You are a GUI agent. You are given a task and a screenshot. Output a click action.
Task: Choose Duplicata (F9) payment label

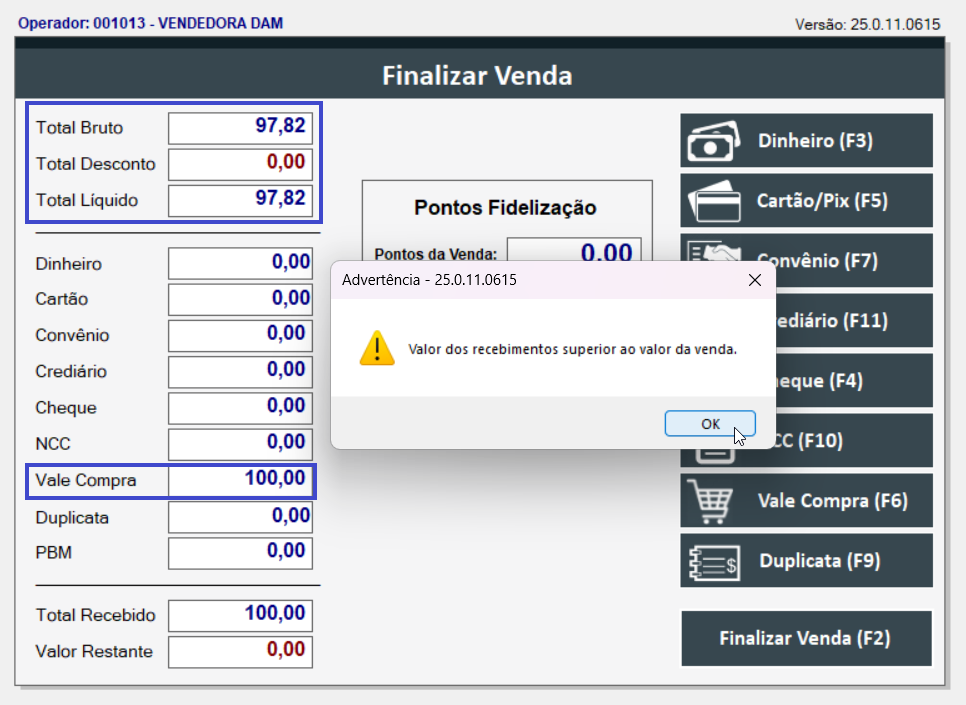(x=819, y=561)
